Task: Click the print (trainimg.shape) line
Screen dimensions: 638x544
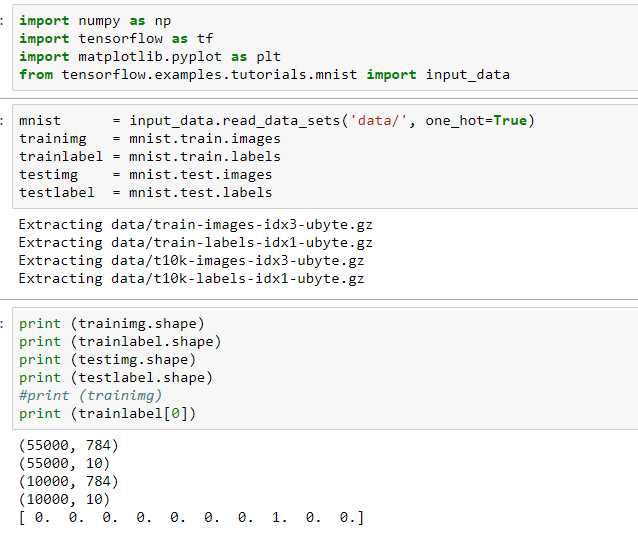Action: click(111, 324)
